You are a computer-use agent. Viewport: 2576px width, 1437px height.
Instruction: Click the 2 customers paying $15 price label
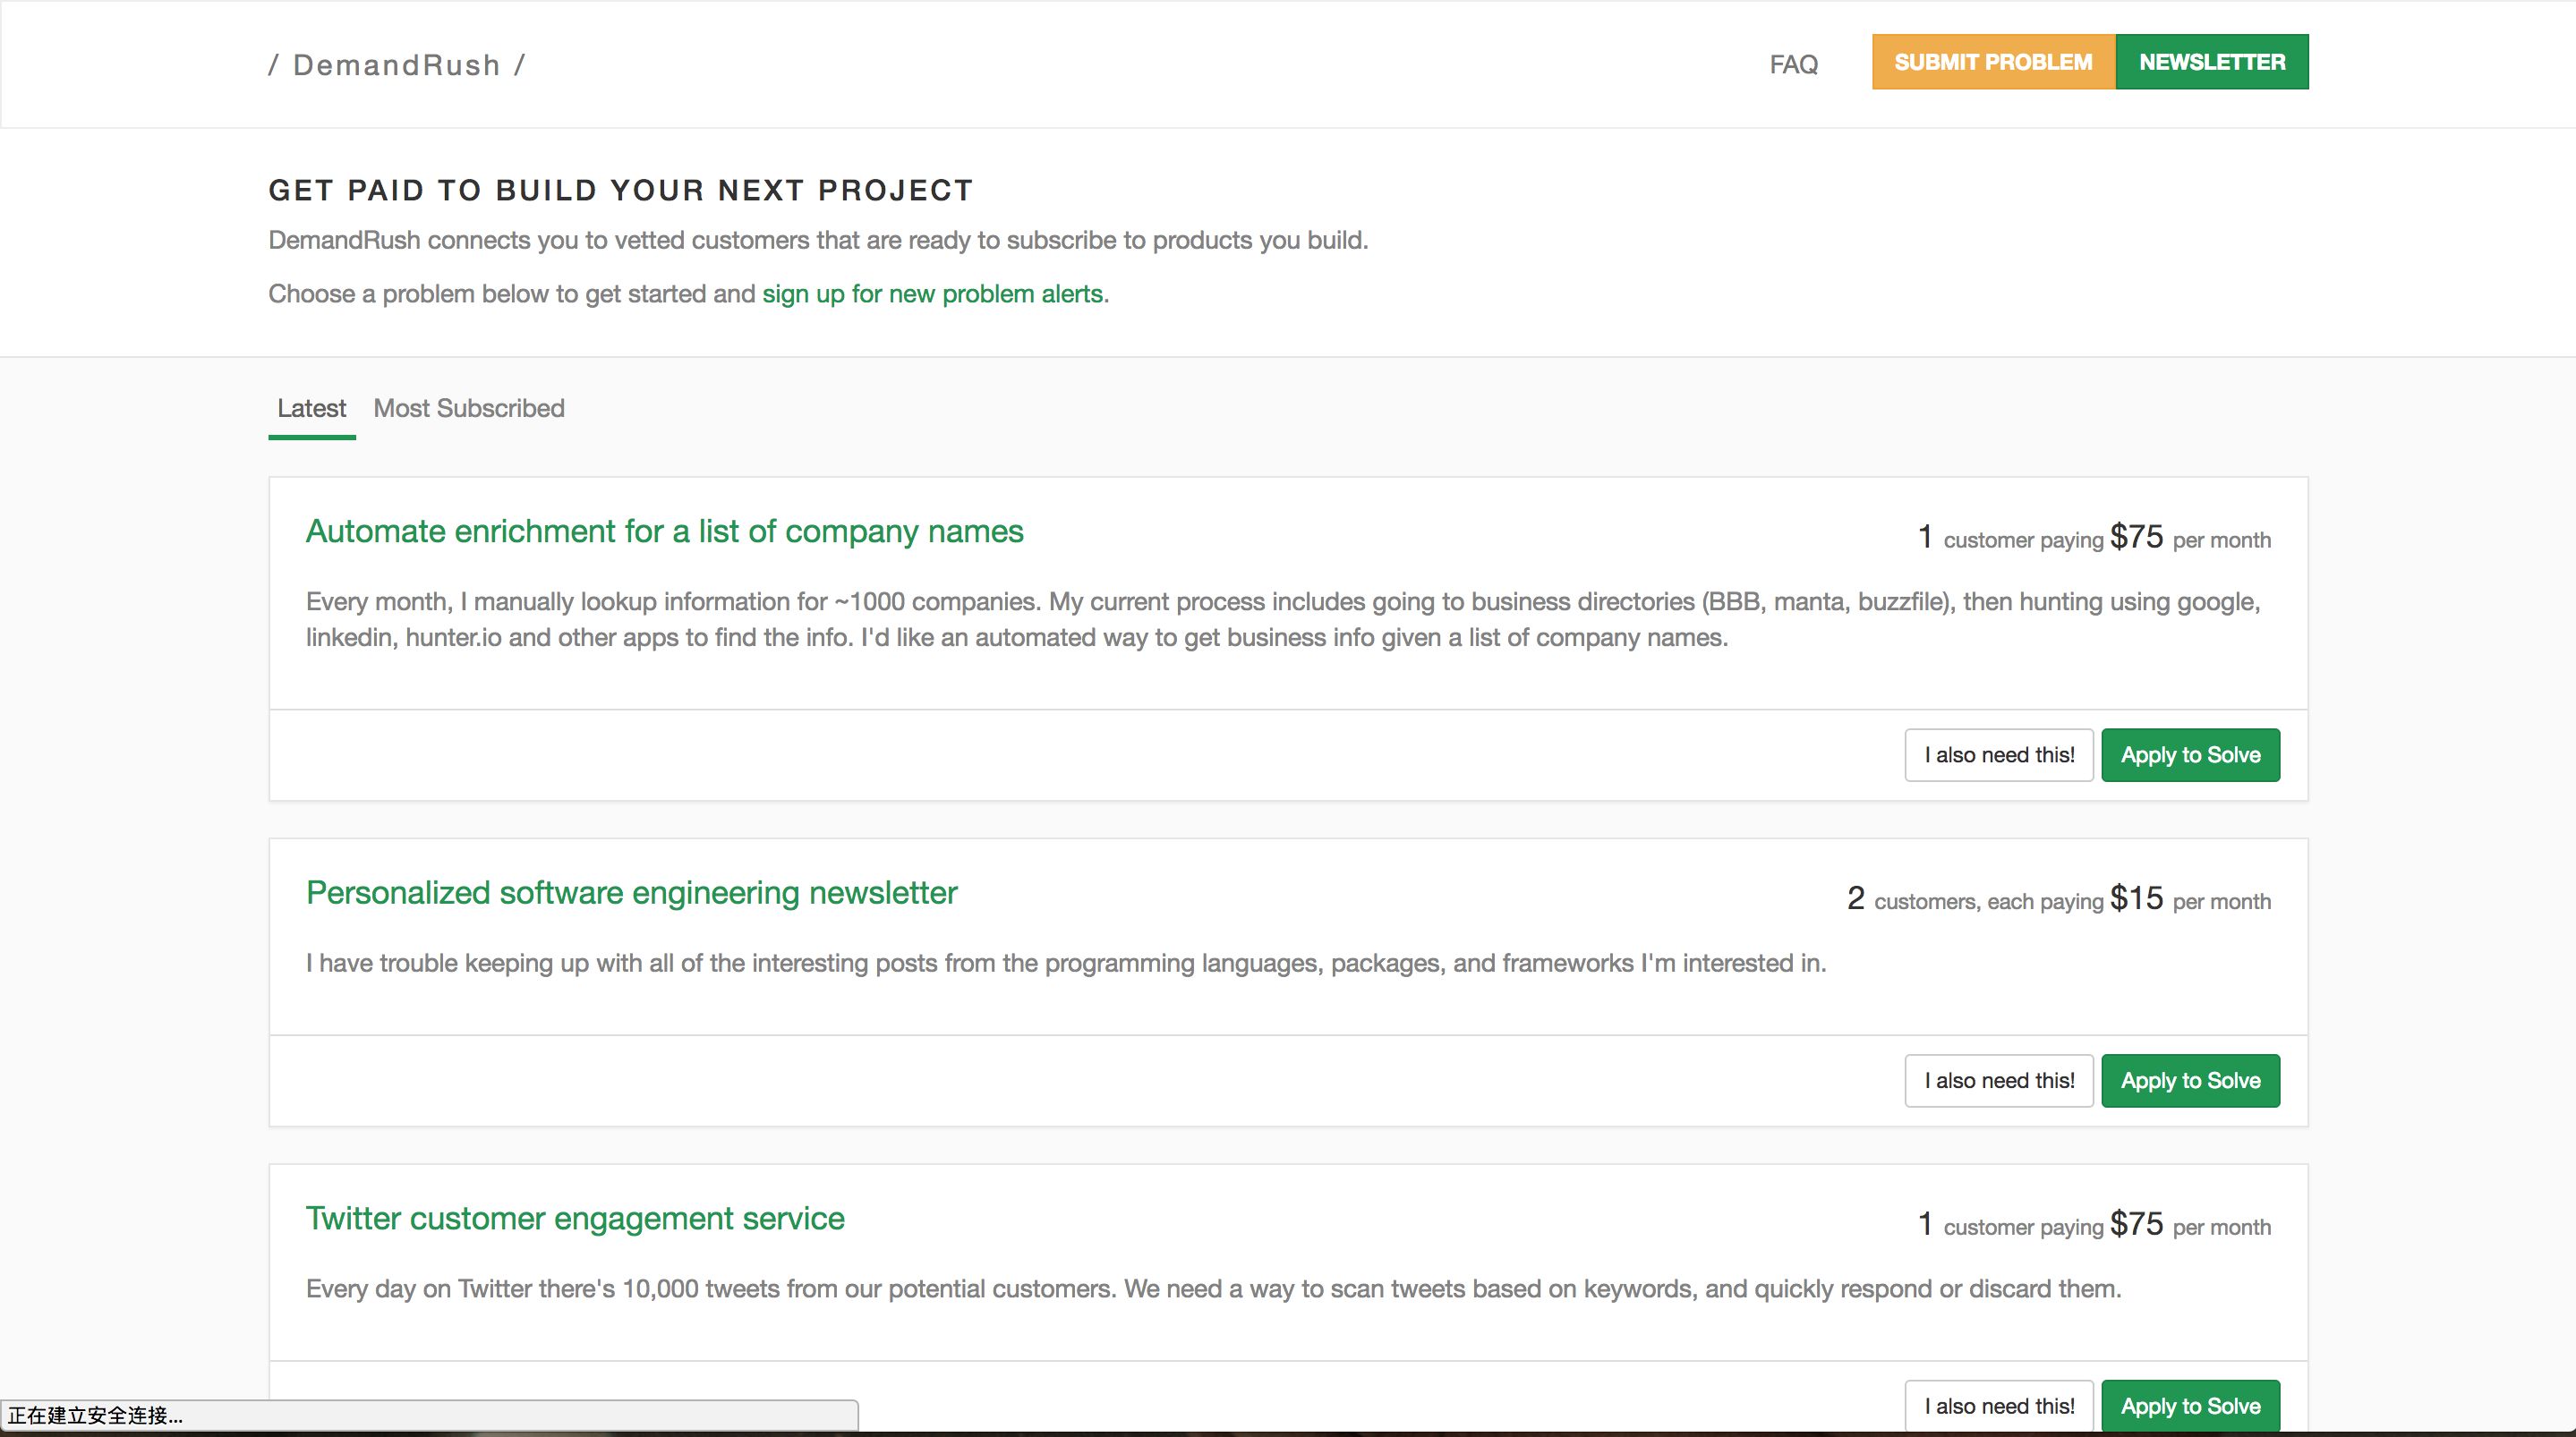(2058, 899)
